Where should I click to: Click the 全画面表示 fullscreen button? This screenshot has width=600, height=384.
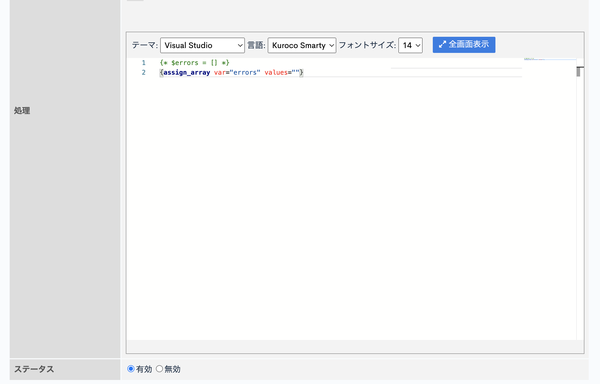(x=464, y=45)
